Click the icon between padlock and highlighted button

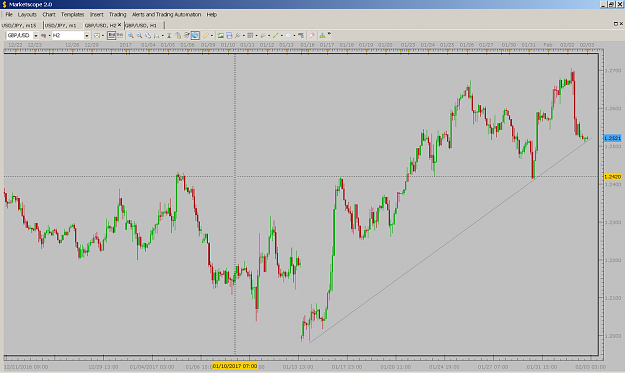click(187, 35)
